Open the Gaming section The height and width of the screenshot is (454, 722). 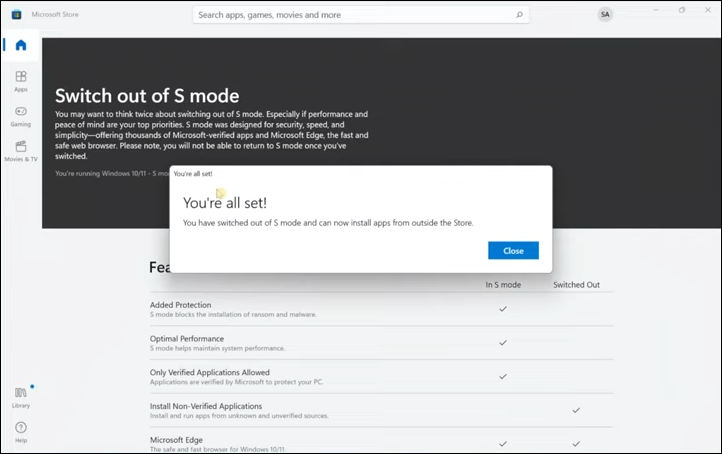click(20, 115)
